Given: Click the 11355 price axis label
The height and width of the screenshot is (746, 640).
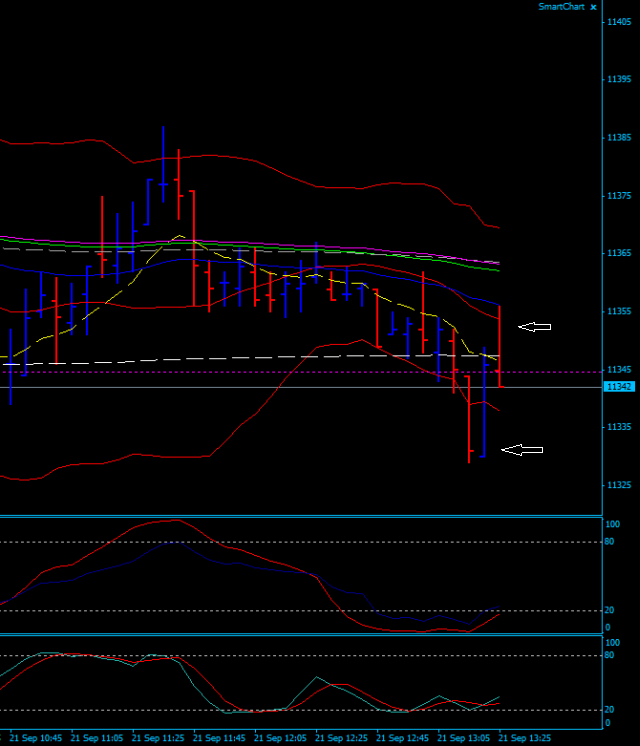Looking at the screenshot, I should pos(619,311).
